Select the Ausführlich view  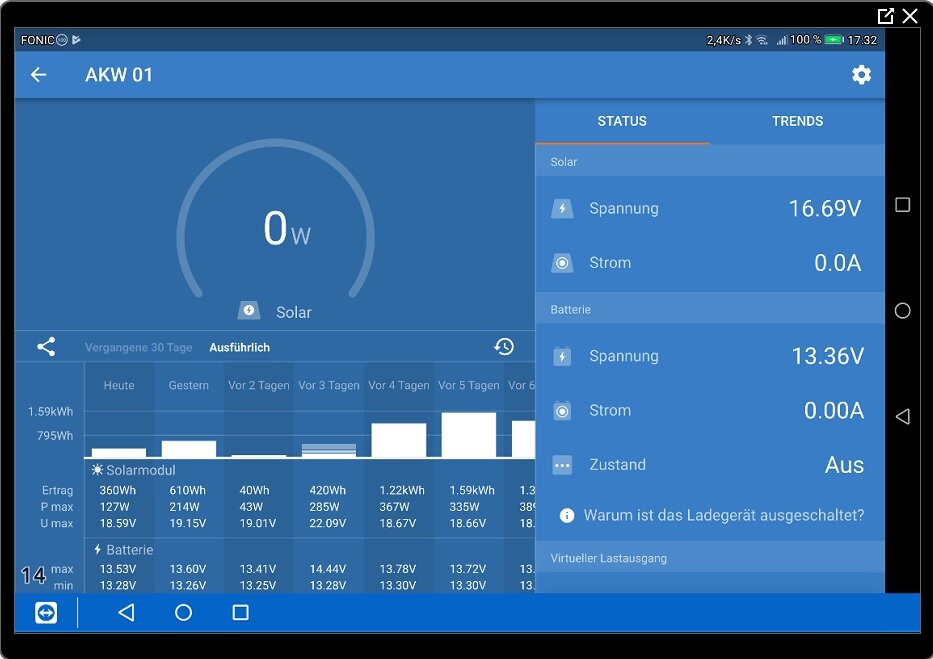[x=239, y=347]
